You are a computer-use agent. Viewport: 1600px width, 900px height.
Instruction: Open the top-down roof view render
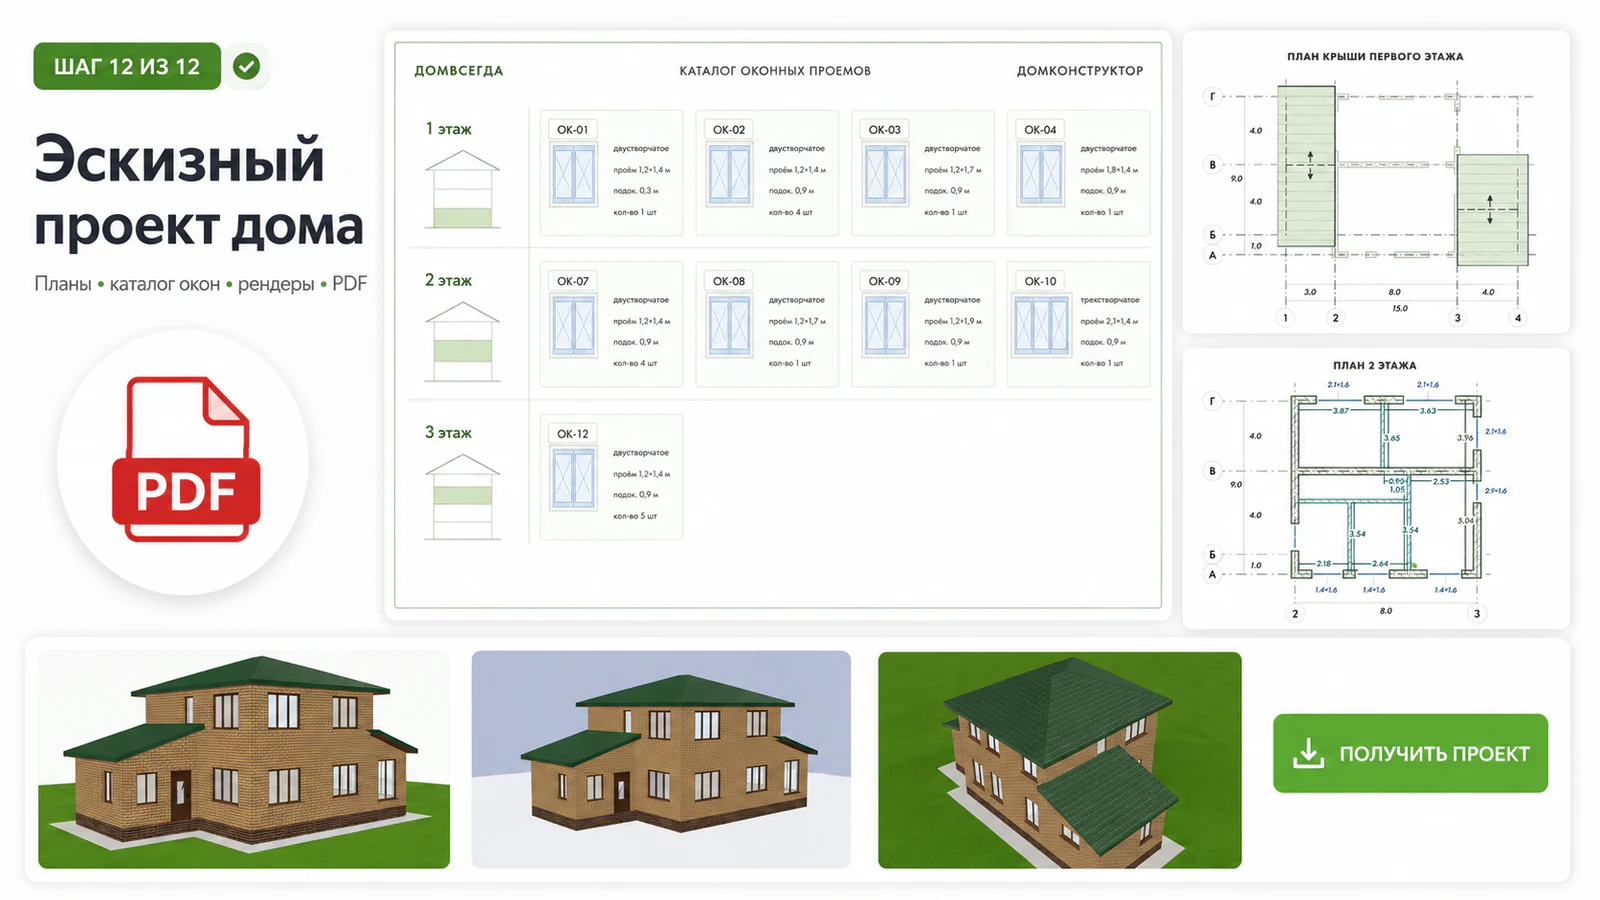coord(1060,760)
